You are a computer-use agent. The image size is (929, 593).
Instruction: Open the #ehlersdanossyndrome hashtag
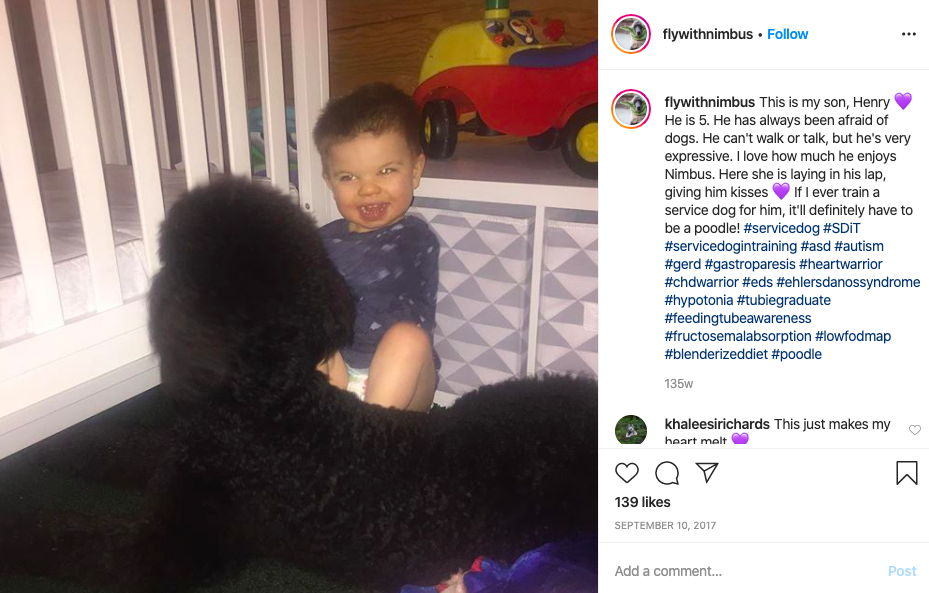click(x=848, y=282)
